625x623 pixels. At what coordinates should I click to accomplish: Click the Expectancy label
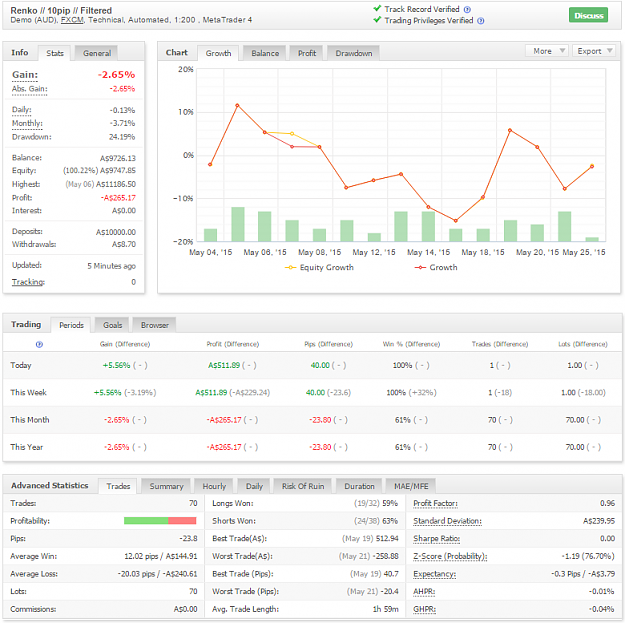click(x=434, y=574)
